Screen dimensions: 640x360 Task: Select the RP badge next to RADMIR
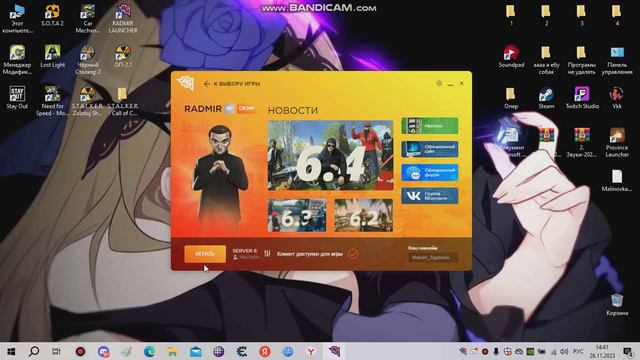point(229,109)
